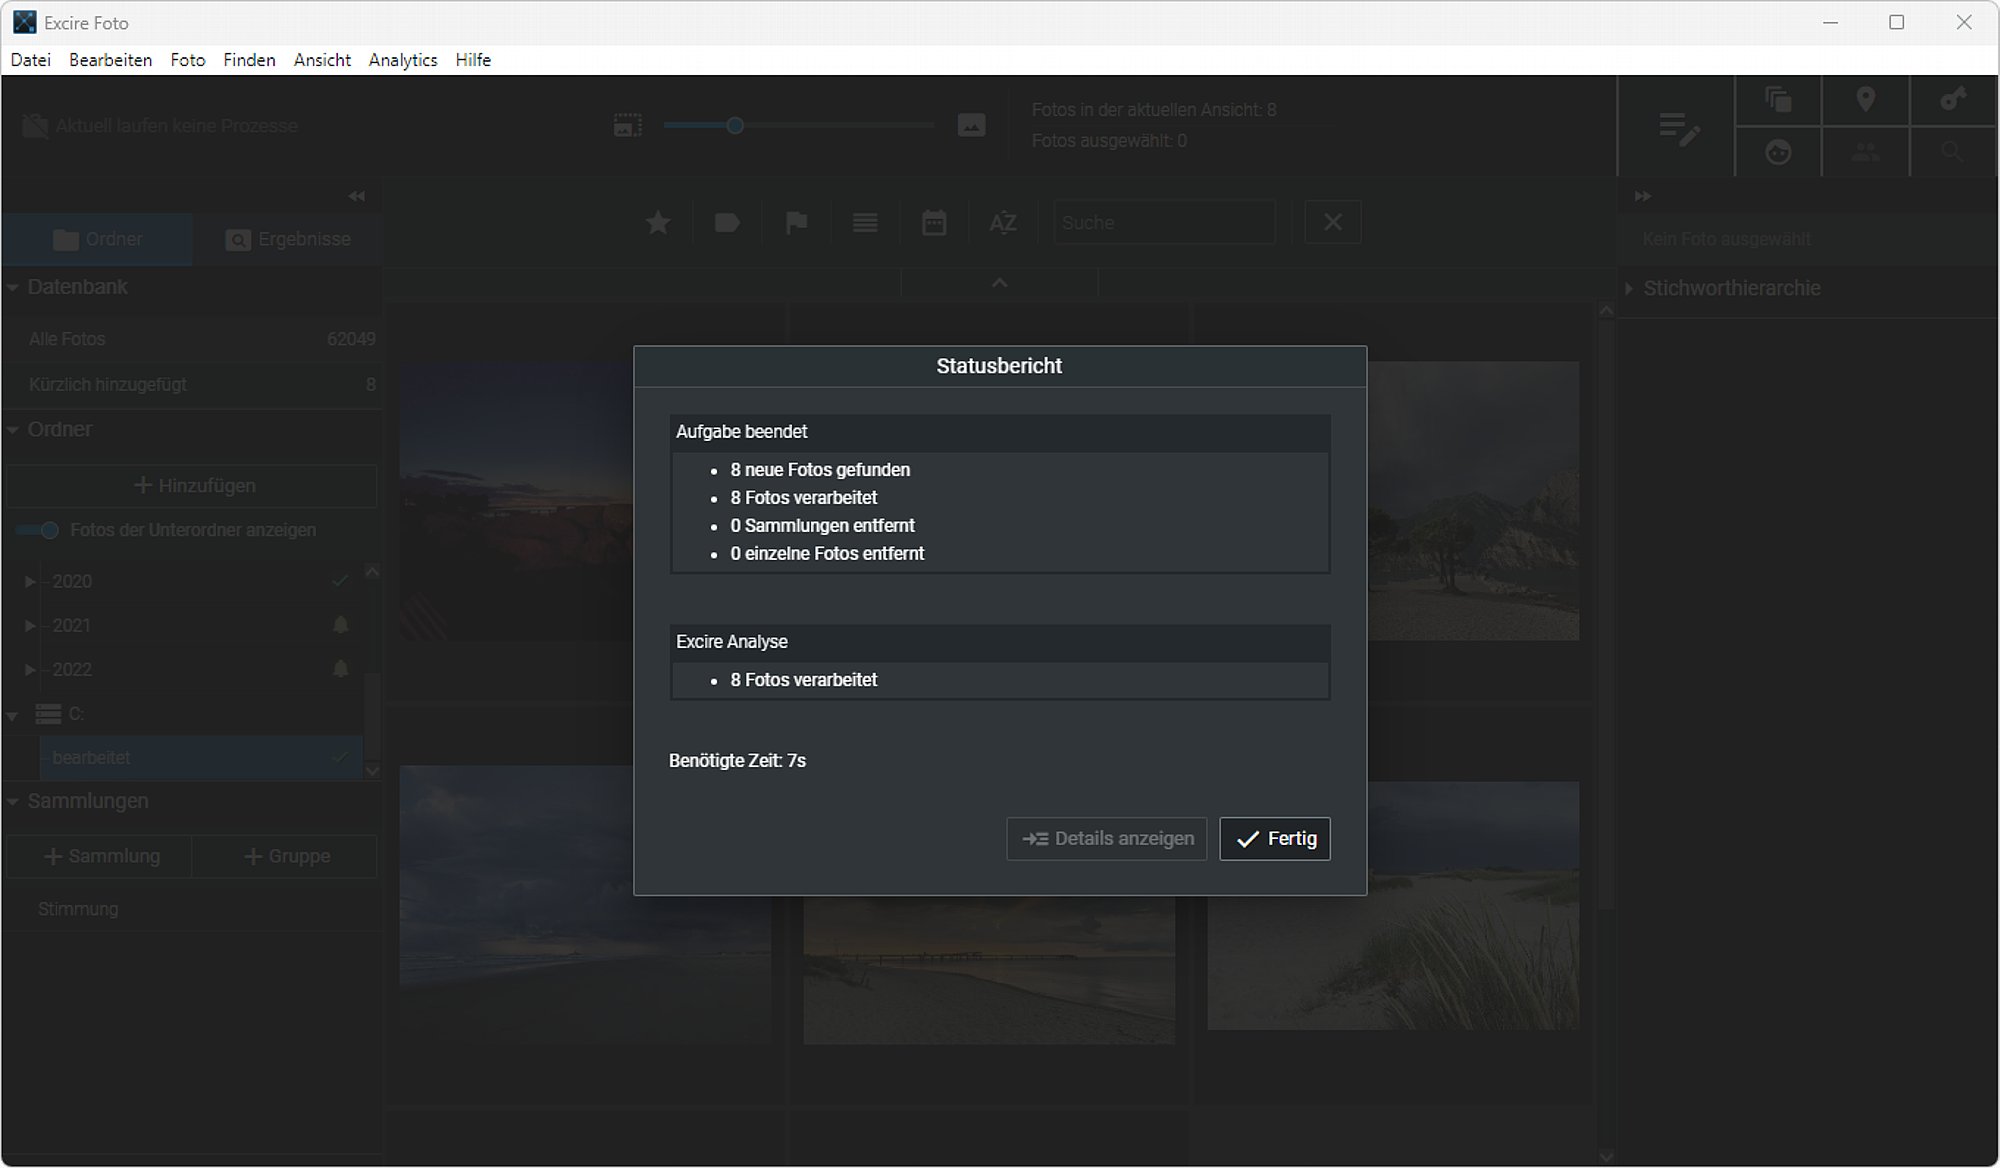Image resolution: width=2000 pixels, height=1168 pixels.
Task: Expand the 2020 folder
Action: (x=30, y=581)
